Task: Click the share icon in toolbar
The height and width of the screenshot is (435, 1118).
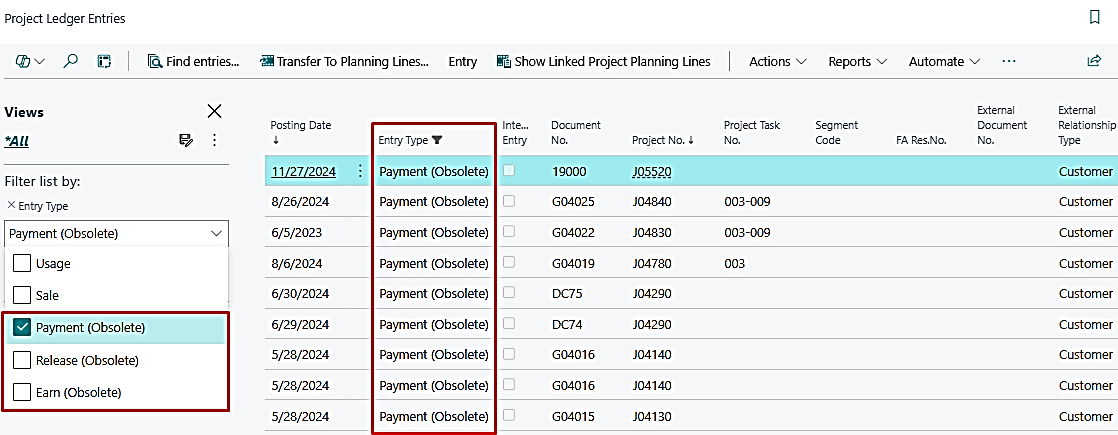Action: (1094, 61)
